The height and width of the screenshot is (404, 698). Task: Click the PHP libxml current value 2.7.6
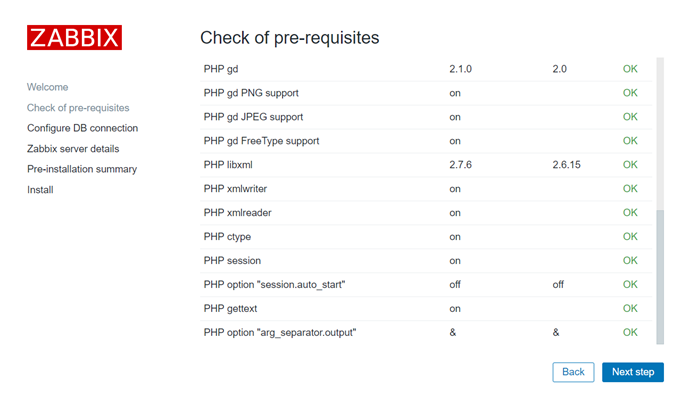point(462,165)
